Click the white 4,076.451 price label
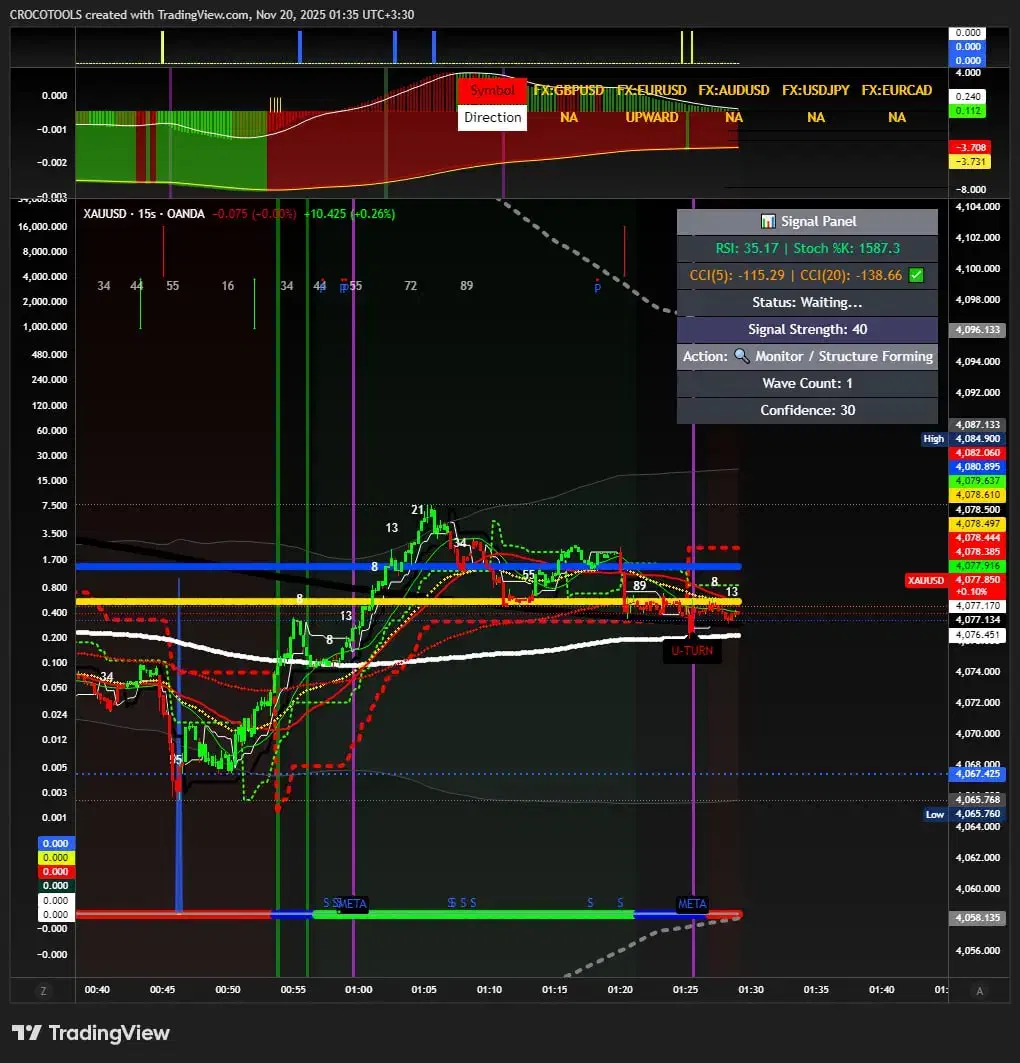This screenshot has width=1020, height=1063. point(977,635)
